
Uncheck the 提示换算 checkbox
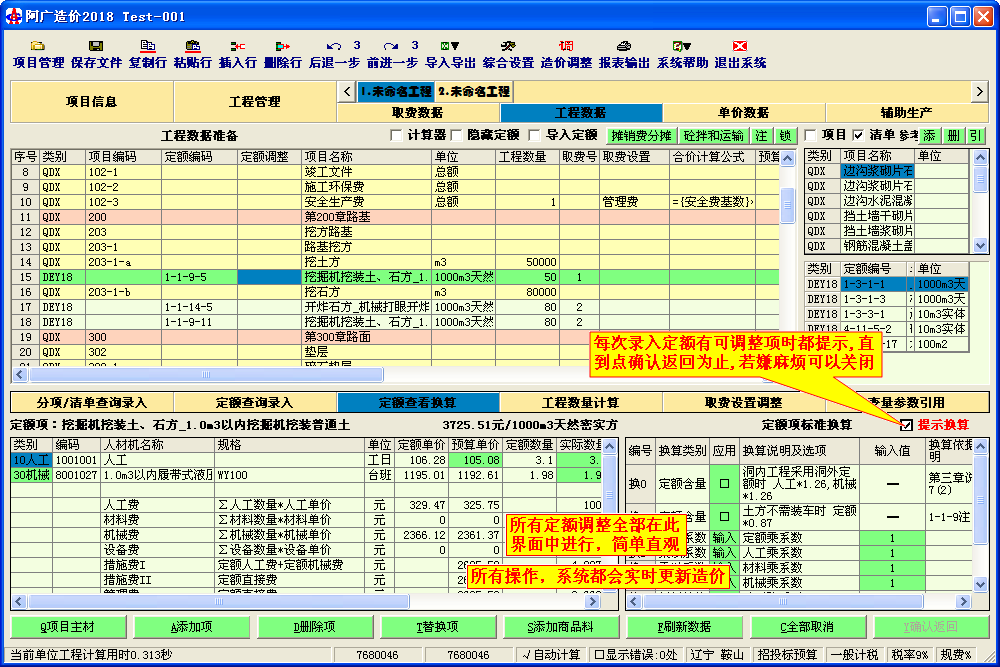click(906, 425)
